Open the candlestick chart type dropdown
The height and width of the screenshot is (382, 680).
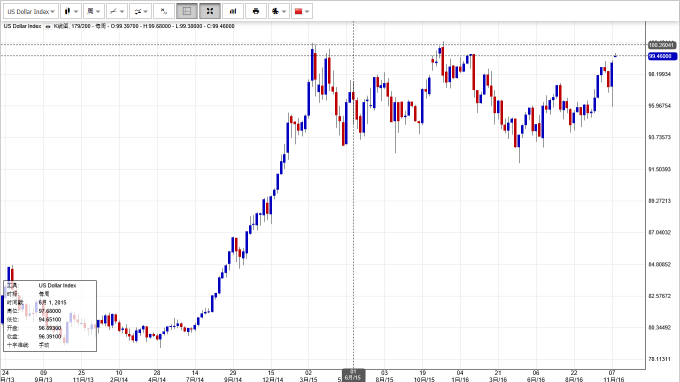[71, 11]
